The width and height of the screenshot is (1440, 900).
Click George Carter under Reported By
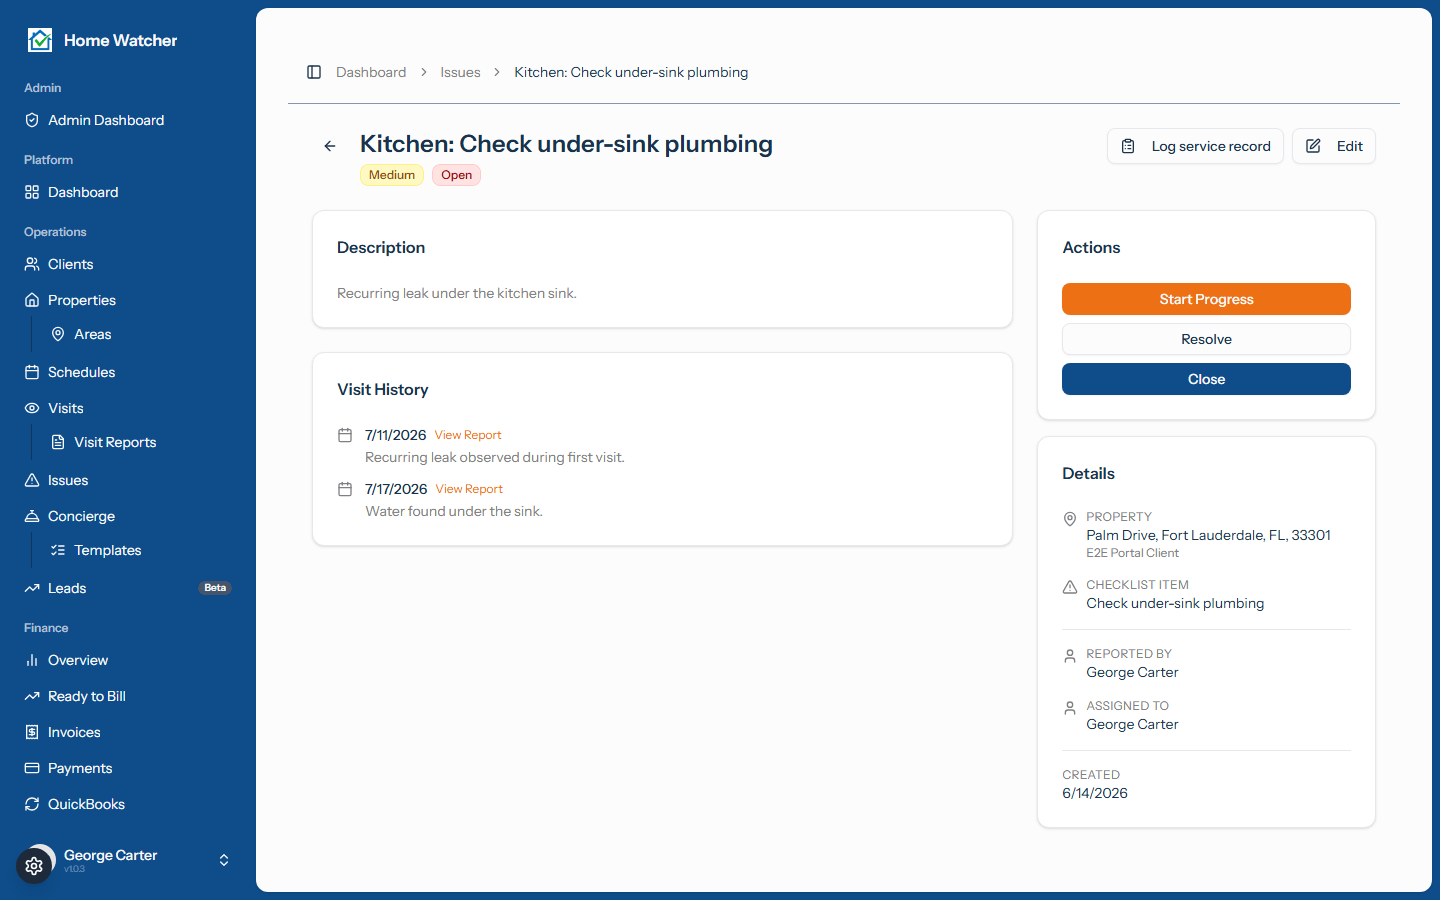pyautogui.click(x=1132, y=672)
